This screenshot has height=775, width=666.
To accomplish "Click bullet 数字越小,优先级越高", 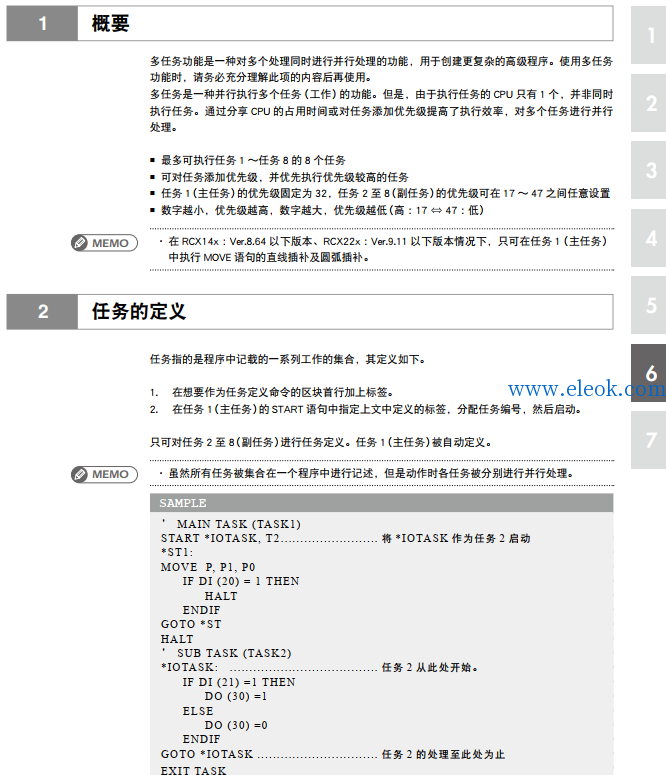I will tap(322, 210).
